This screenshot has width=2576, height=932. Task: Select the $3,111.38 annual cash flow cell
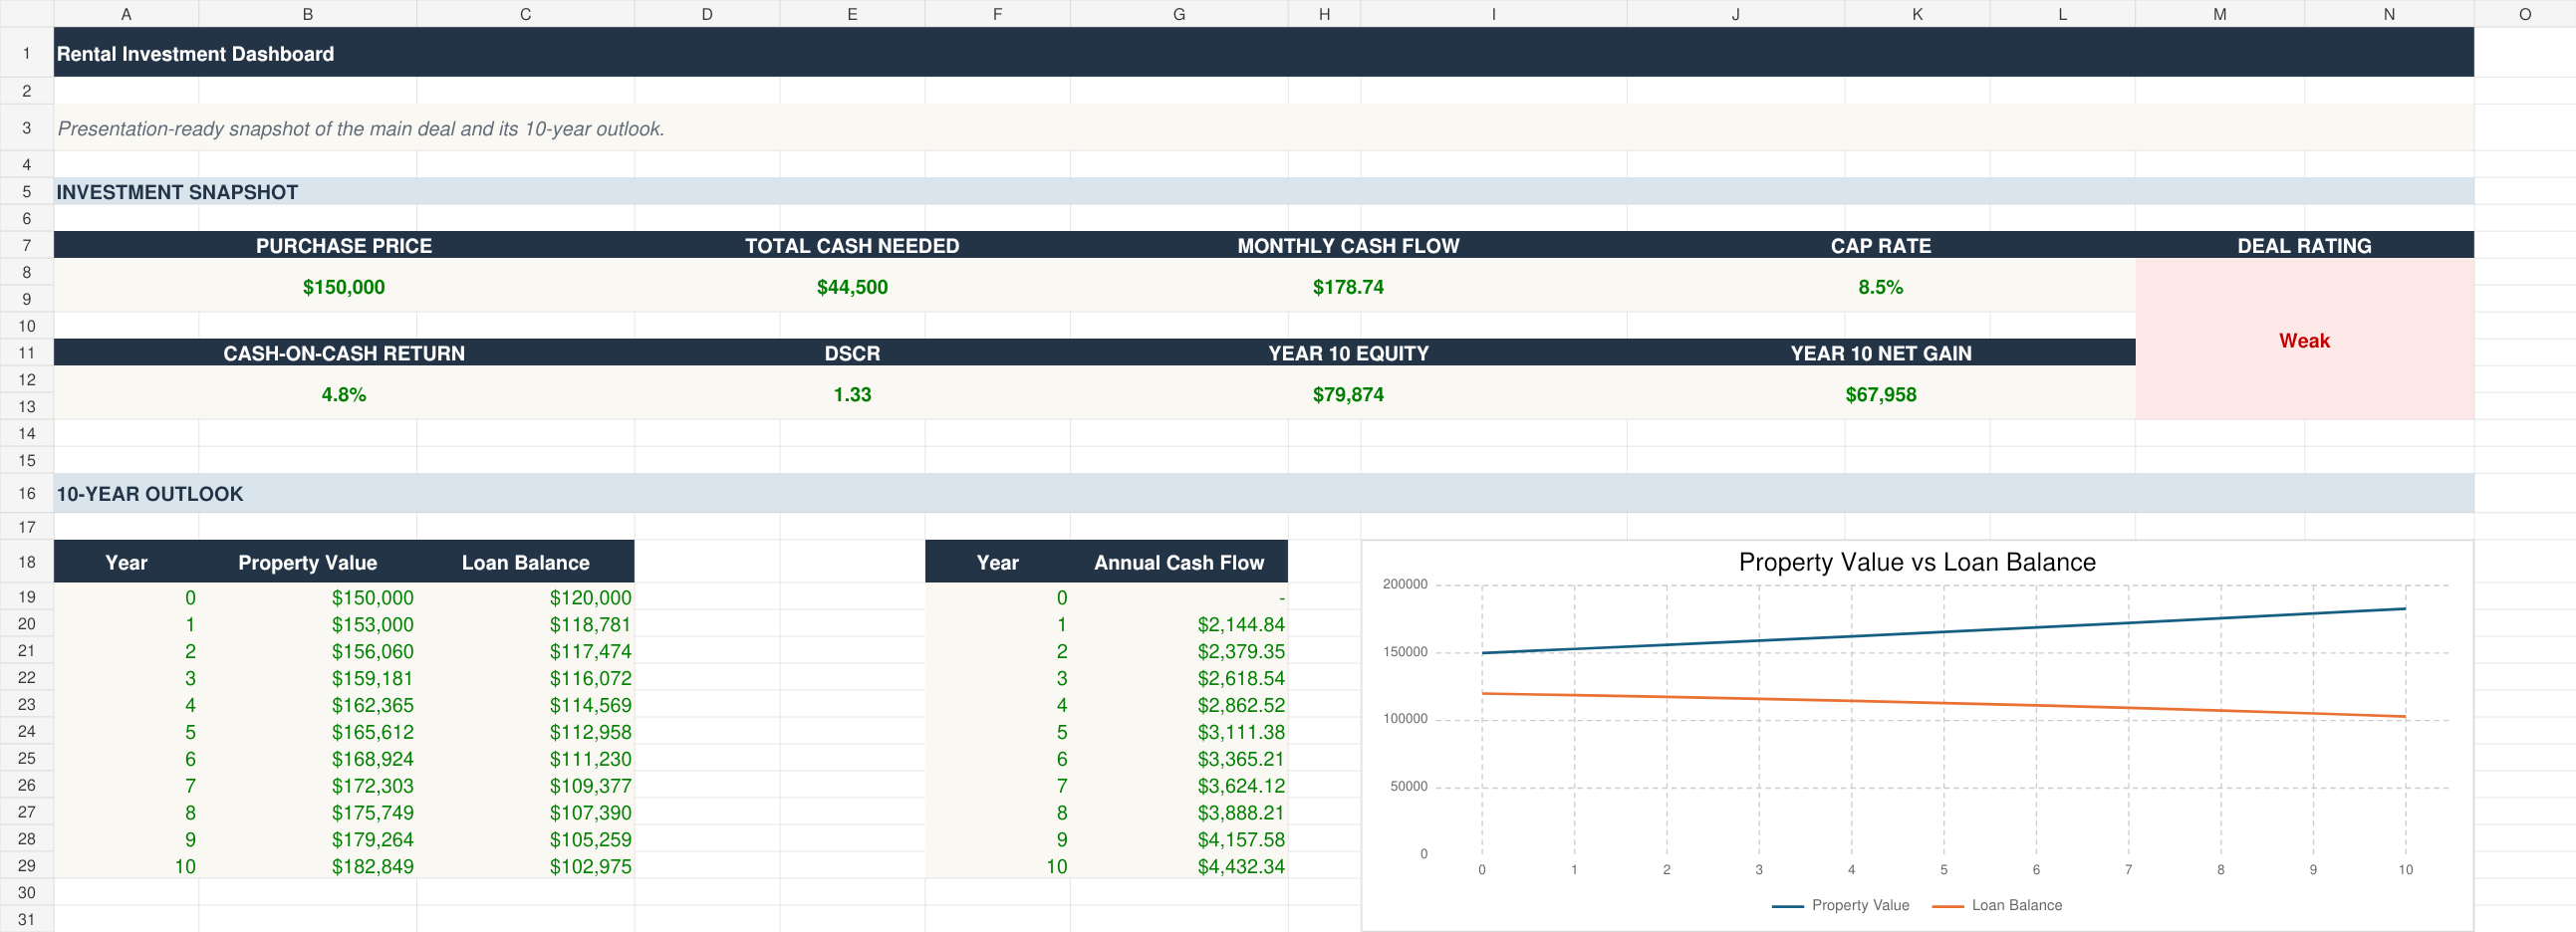[1179, 732]
